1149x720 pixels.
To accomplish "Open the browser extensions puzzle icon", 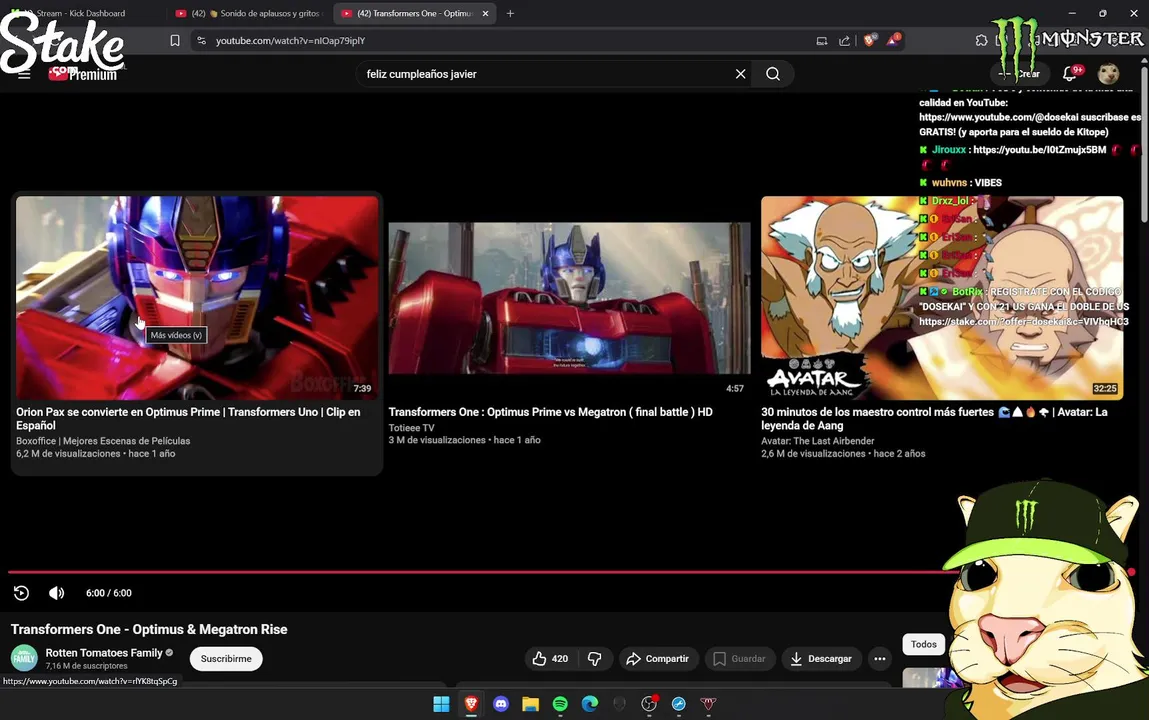I will pyautogui.click(x=981, y=41).
